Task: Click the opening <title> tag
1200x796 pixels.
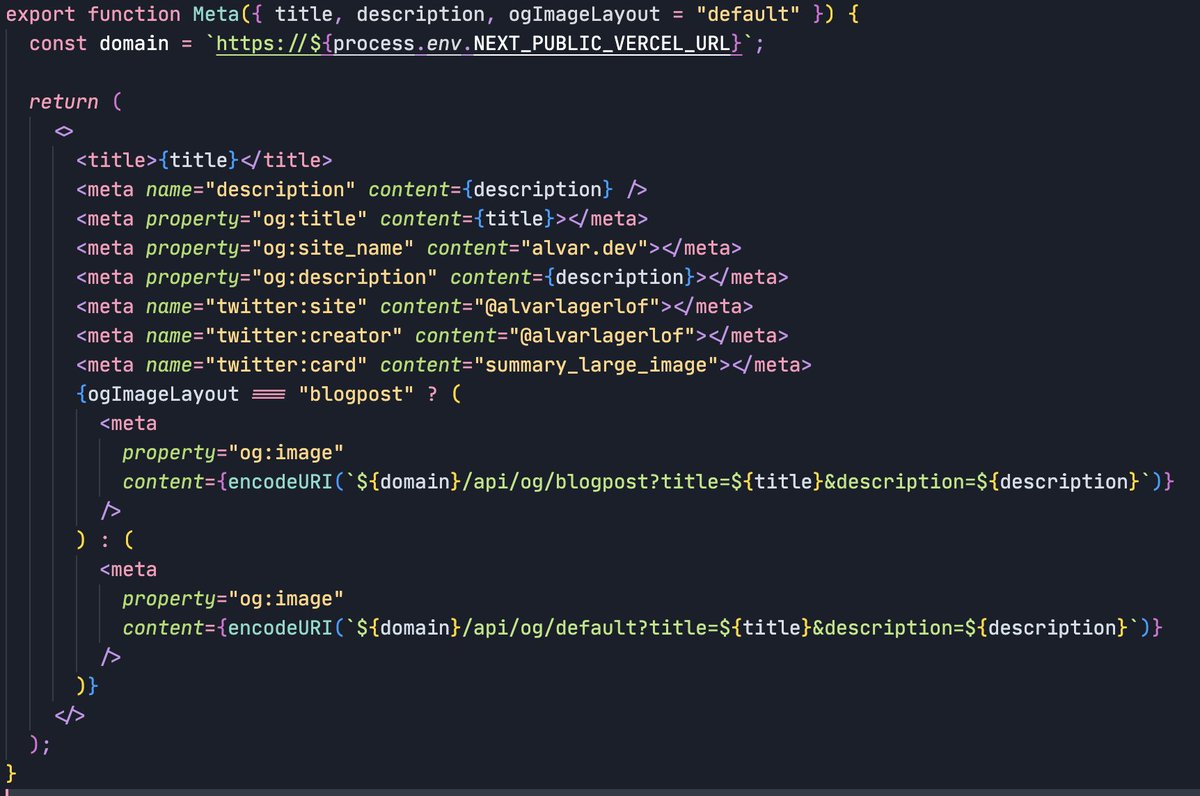Action: [116, 160]
